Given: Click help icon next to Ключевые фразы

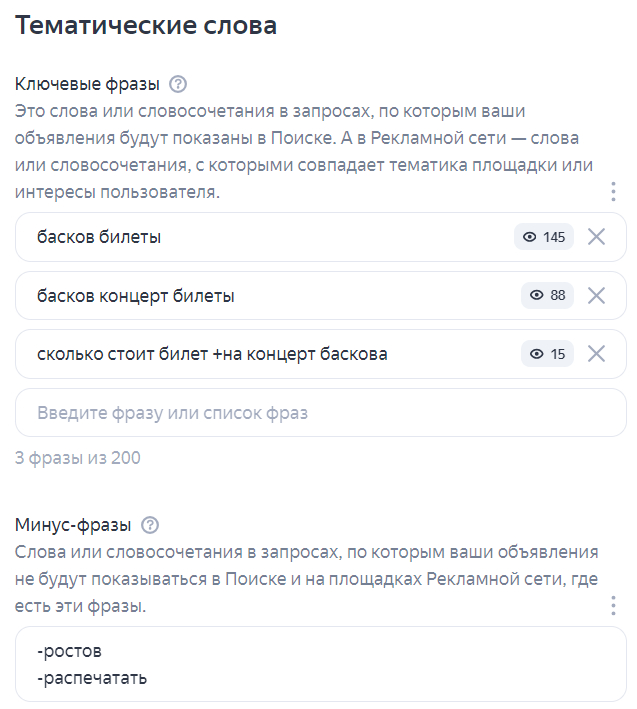Looking at the screenshot, I should pos(179,84).
